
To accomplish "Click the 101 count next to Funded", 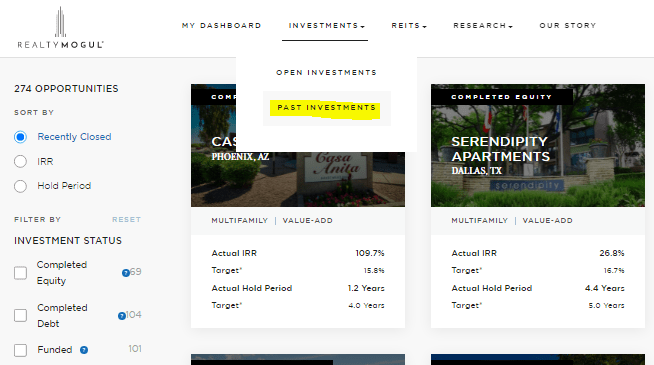I will 135,349.
